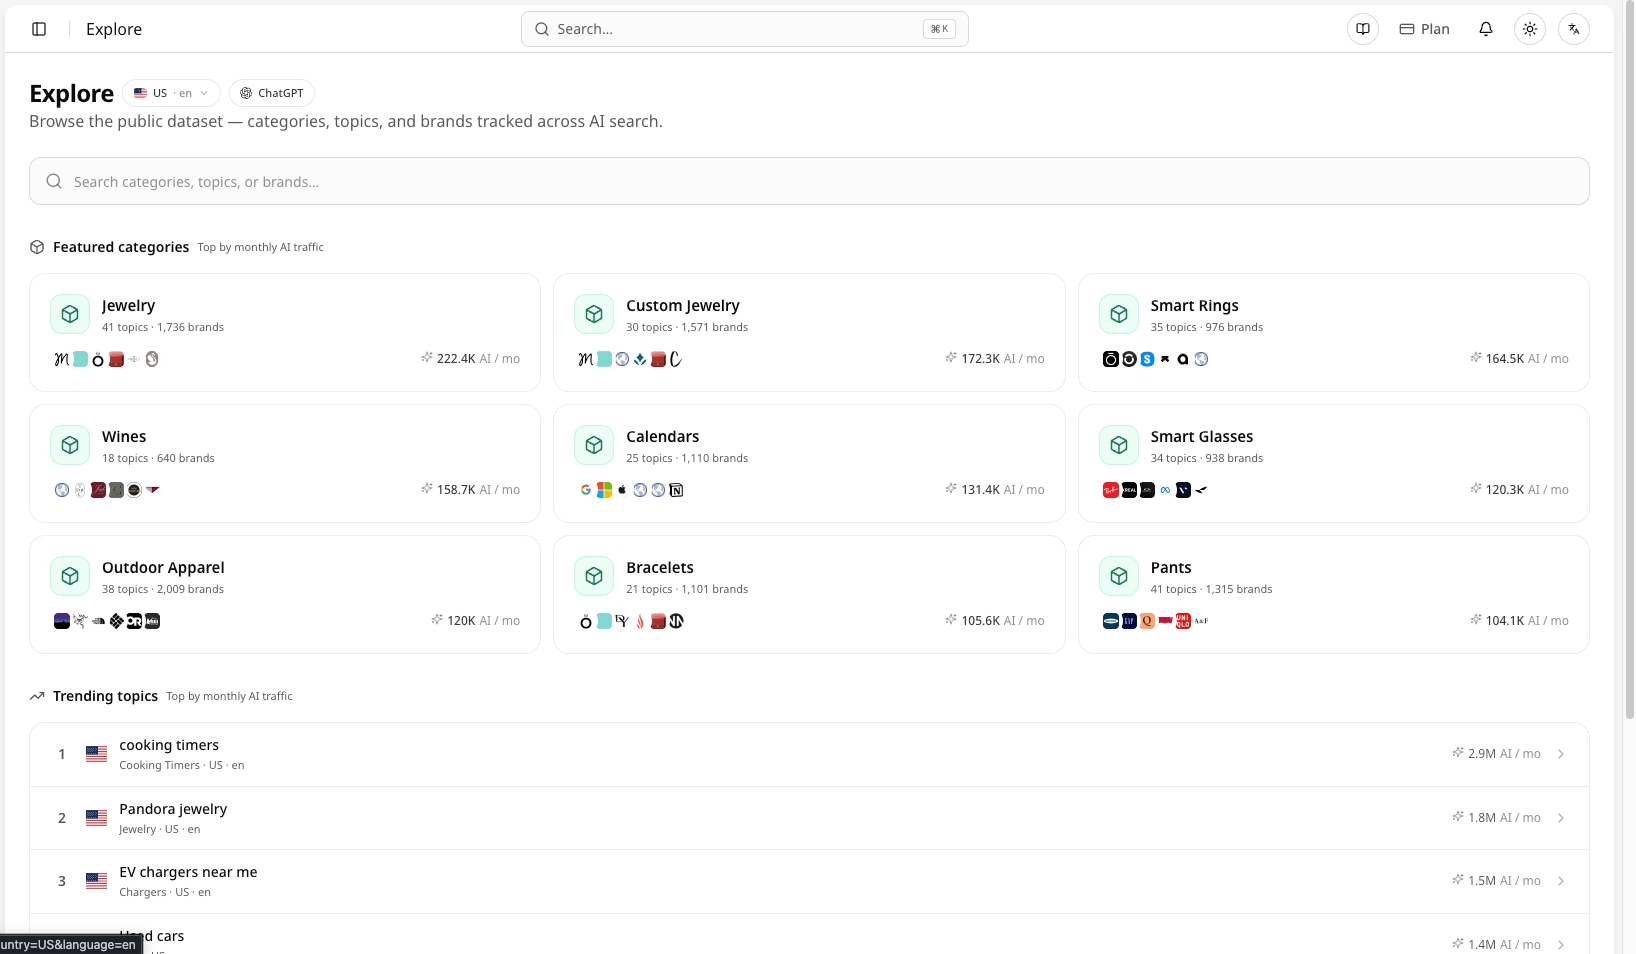This screenshot has height=954, width=1636.
Task: Expand cooking timers row chevron
Action: click(1561, 754)
